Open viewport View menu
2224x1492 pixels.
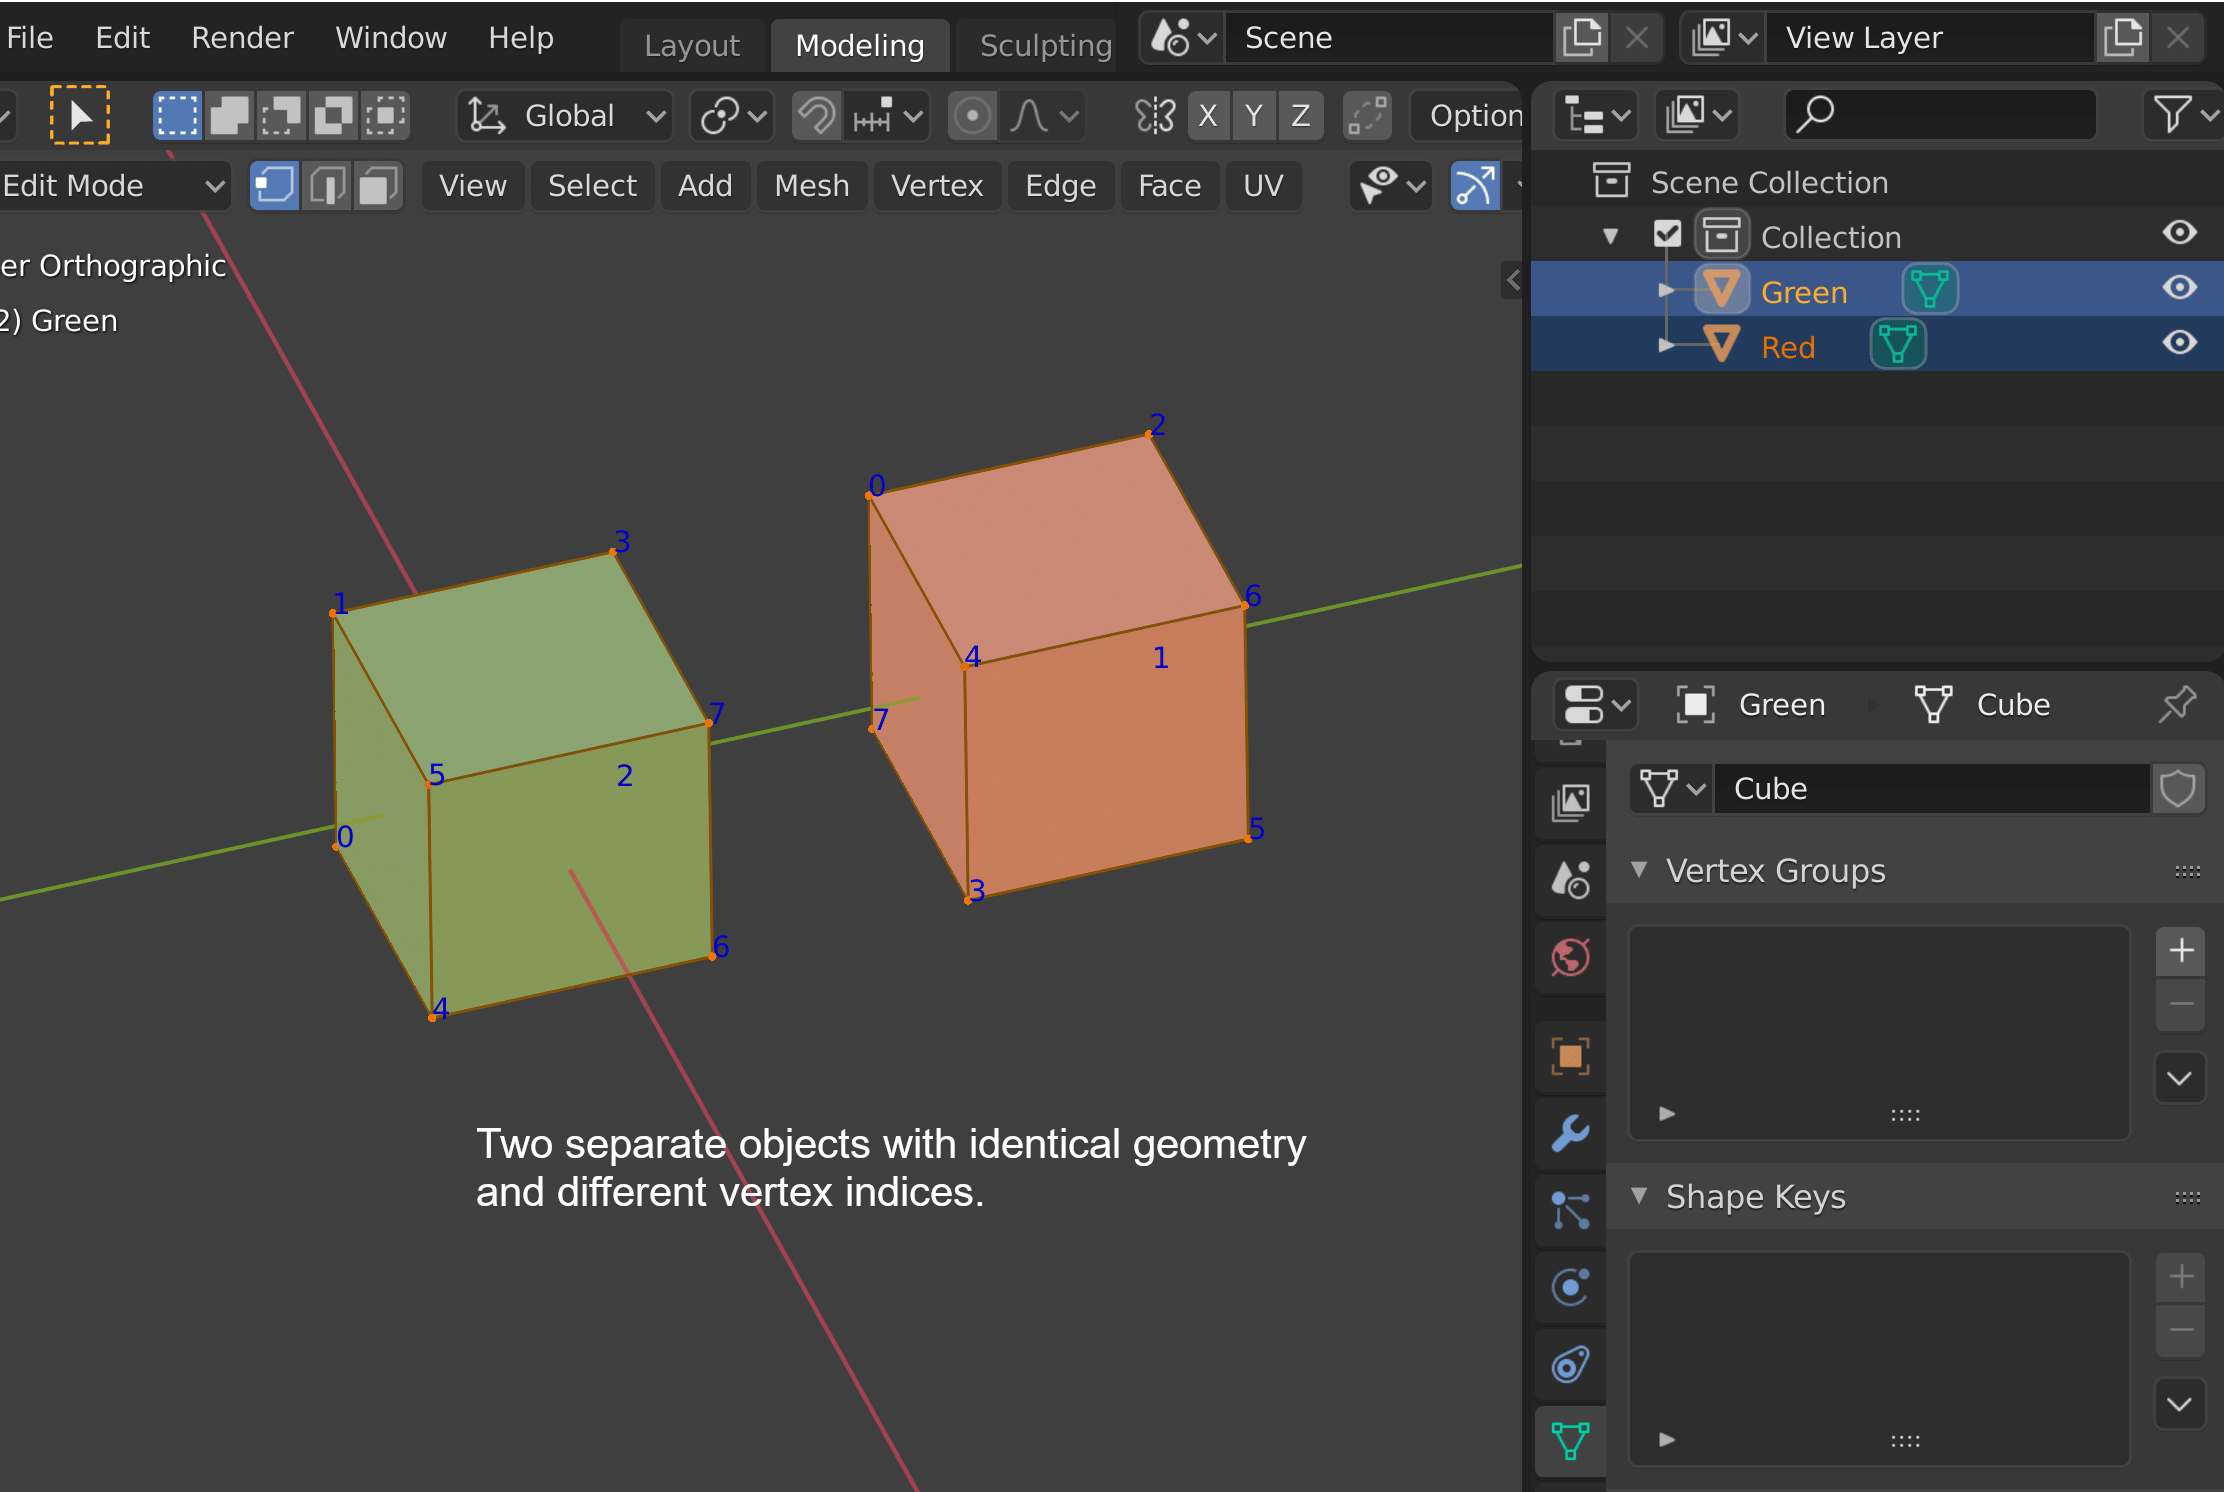(x=473, y=186)
